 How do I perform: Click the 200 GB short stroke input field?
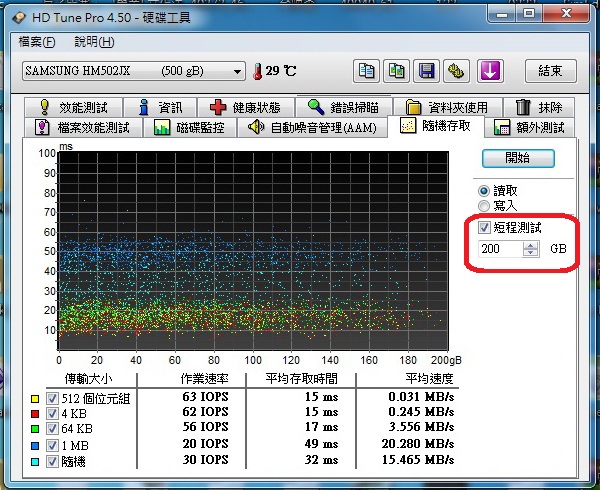pyautogui.click(x=501, y=249)
